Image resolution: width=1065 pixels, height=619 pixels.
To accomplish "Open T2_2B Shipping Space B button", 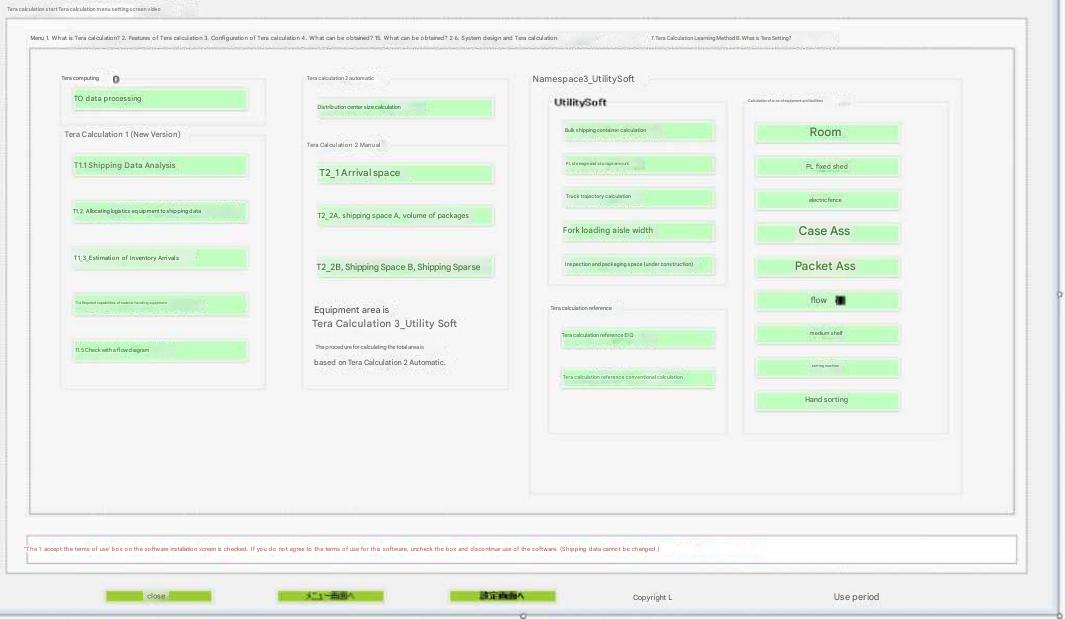I will (404, 267).
